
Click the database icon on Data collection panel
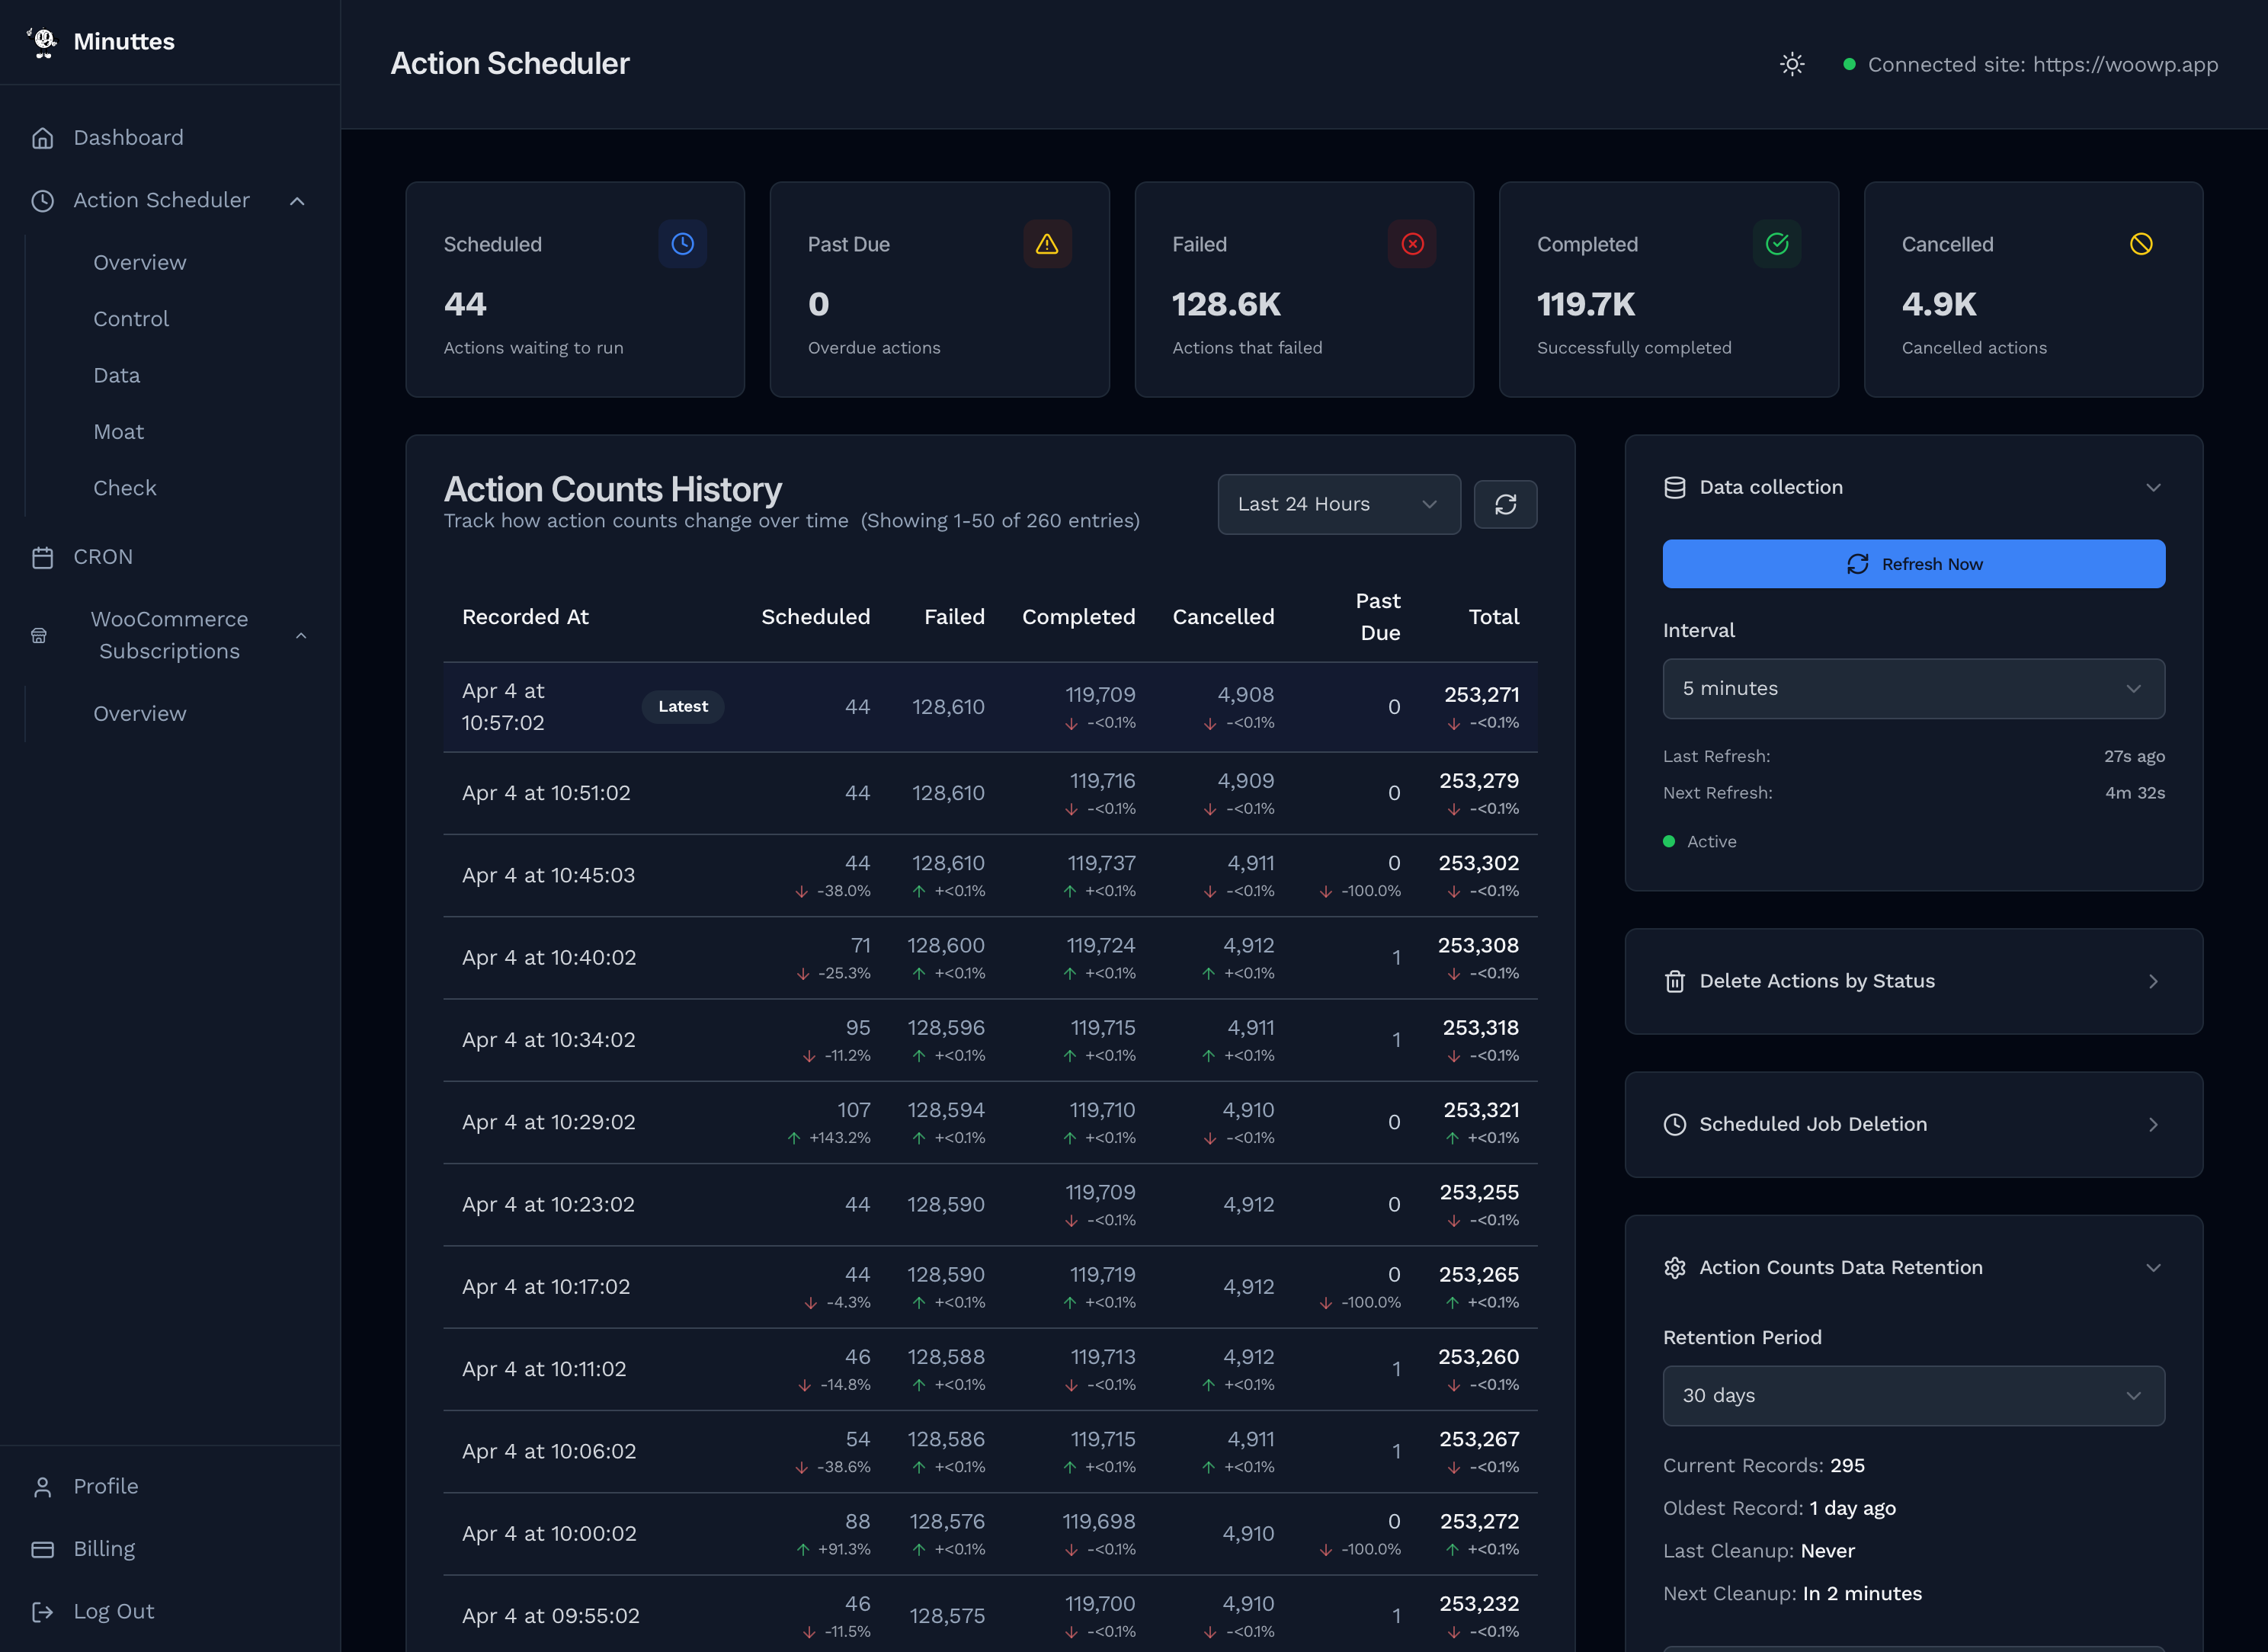[1675, 487]
